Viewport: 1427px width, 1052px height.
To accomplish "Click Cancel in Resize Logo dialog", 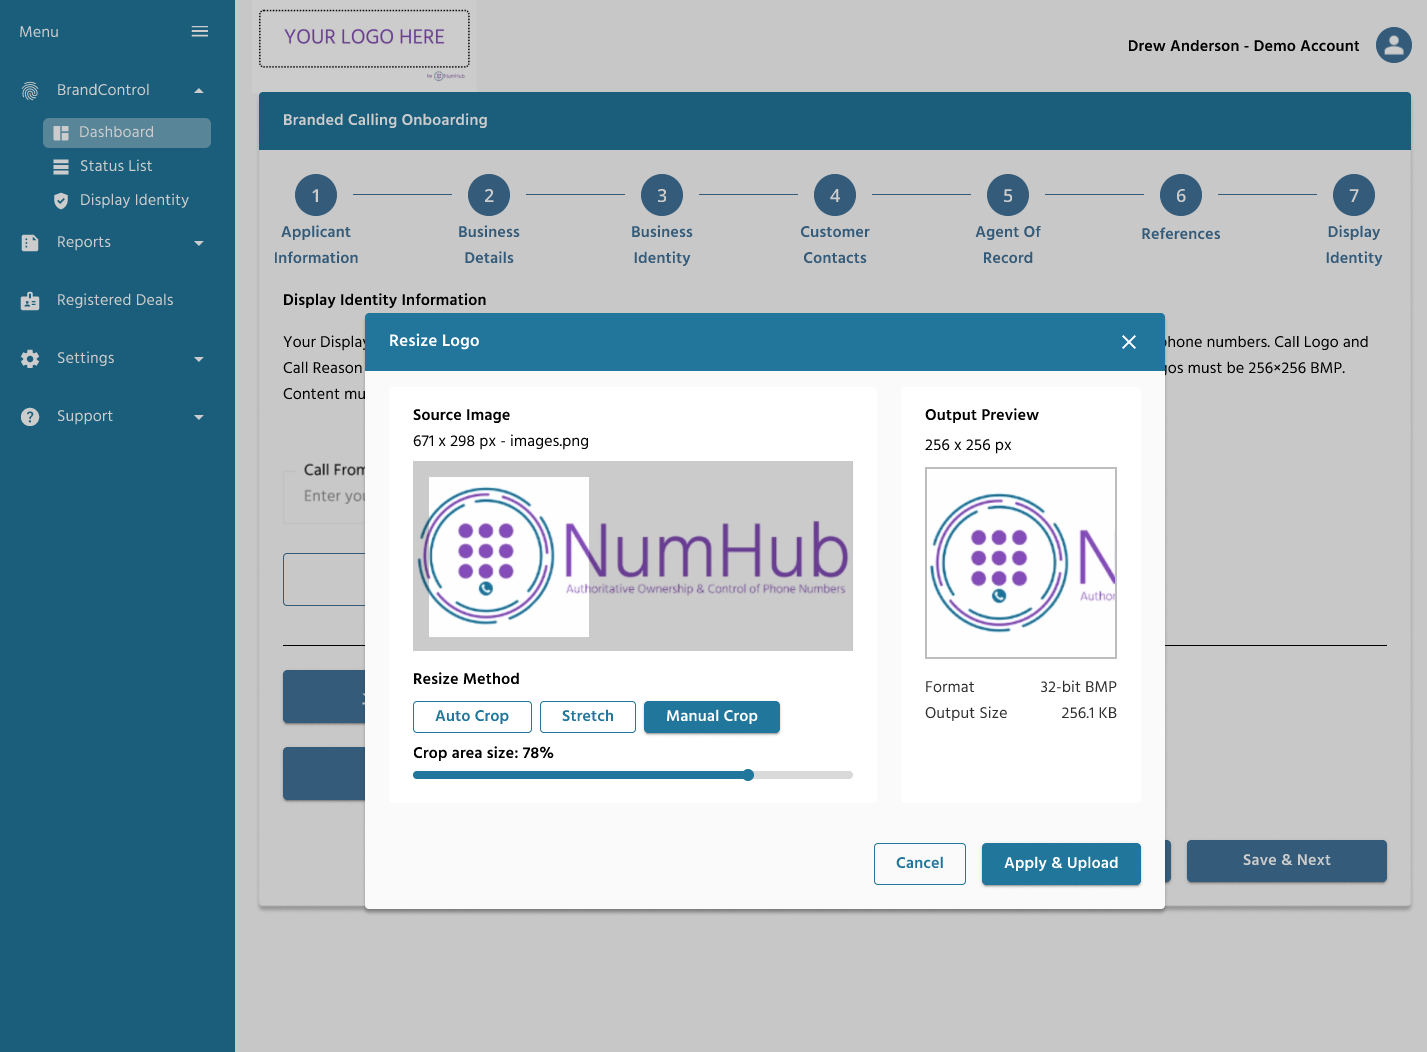I will (x=920, y=864).
